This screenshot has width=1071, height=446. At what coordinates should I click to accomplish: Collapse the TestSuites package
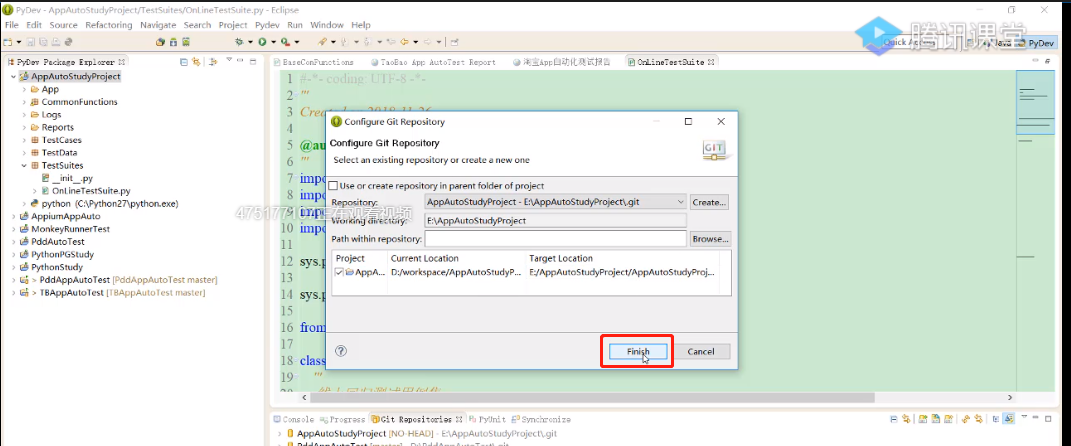click(25, 165)
